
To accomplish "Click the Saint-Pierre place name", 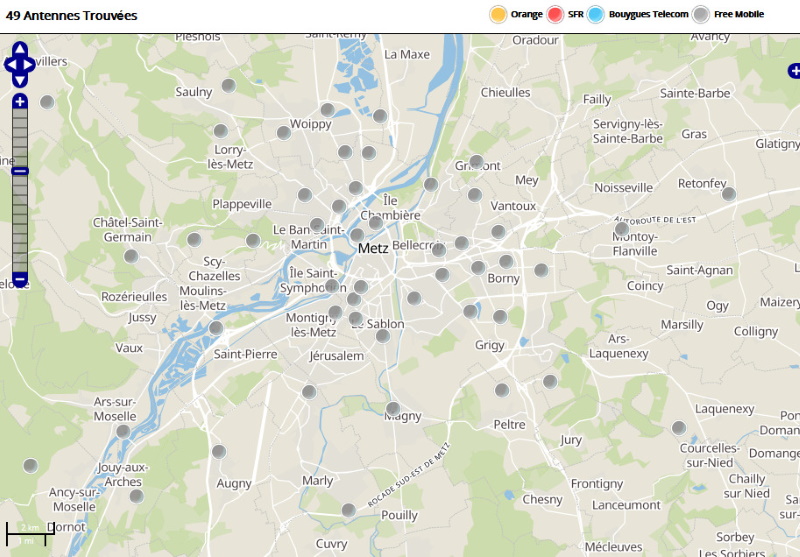I will click(x=245, y=354).
